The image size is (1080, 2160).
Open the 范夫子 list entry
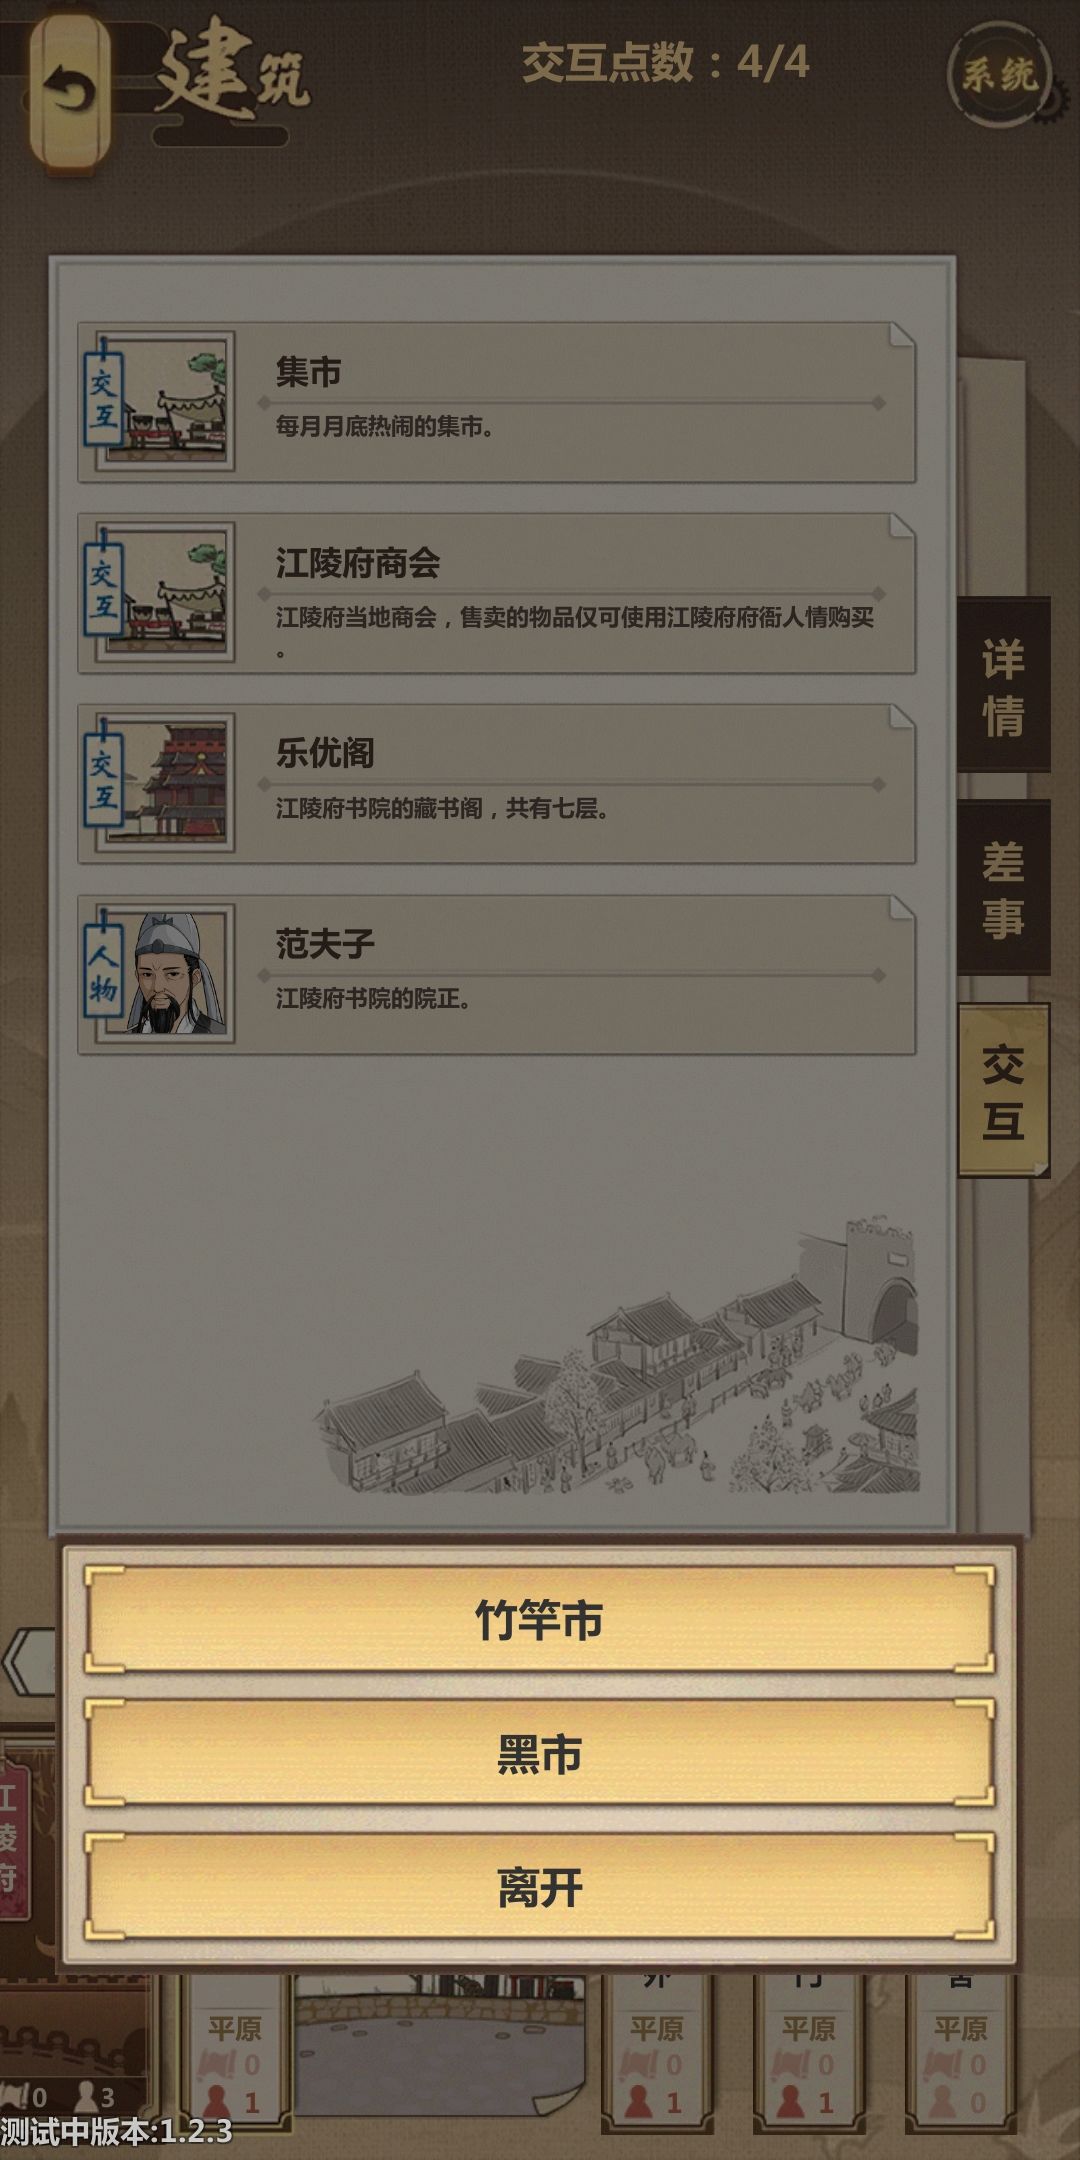pyautogui.click(x=497, y=974)
